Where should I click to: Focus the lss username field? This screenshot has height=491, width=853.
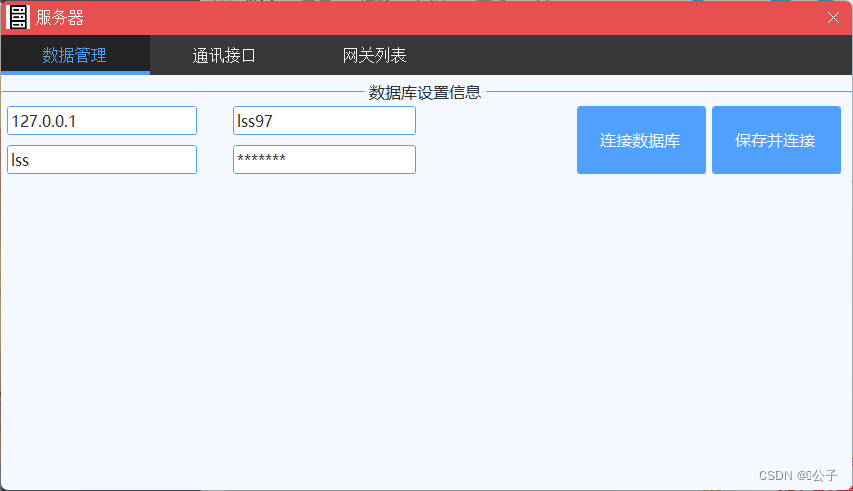pos(102,159)
